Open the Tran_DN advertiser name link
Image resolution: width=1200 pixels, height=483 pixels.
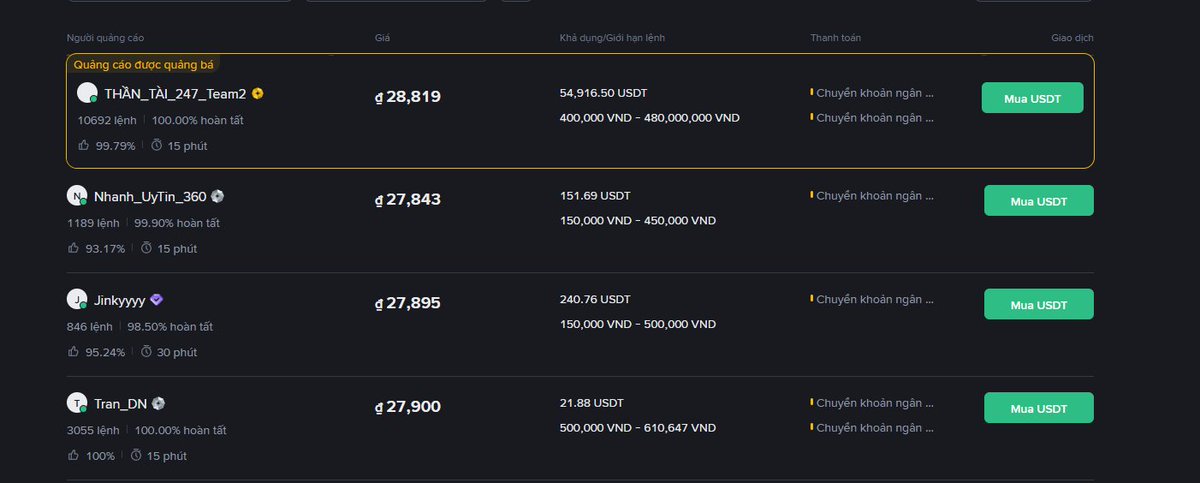[x=120, y=404]
